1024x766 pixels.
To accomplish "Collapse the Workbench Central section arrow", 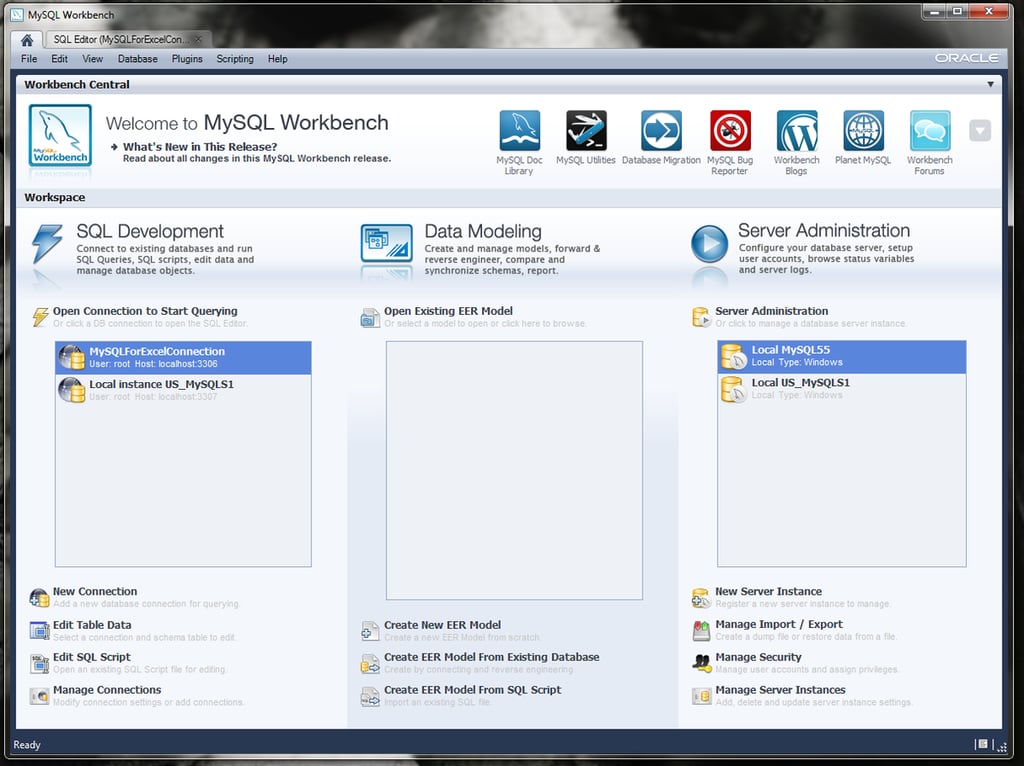I will [x=990, y=84].
